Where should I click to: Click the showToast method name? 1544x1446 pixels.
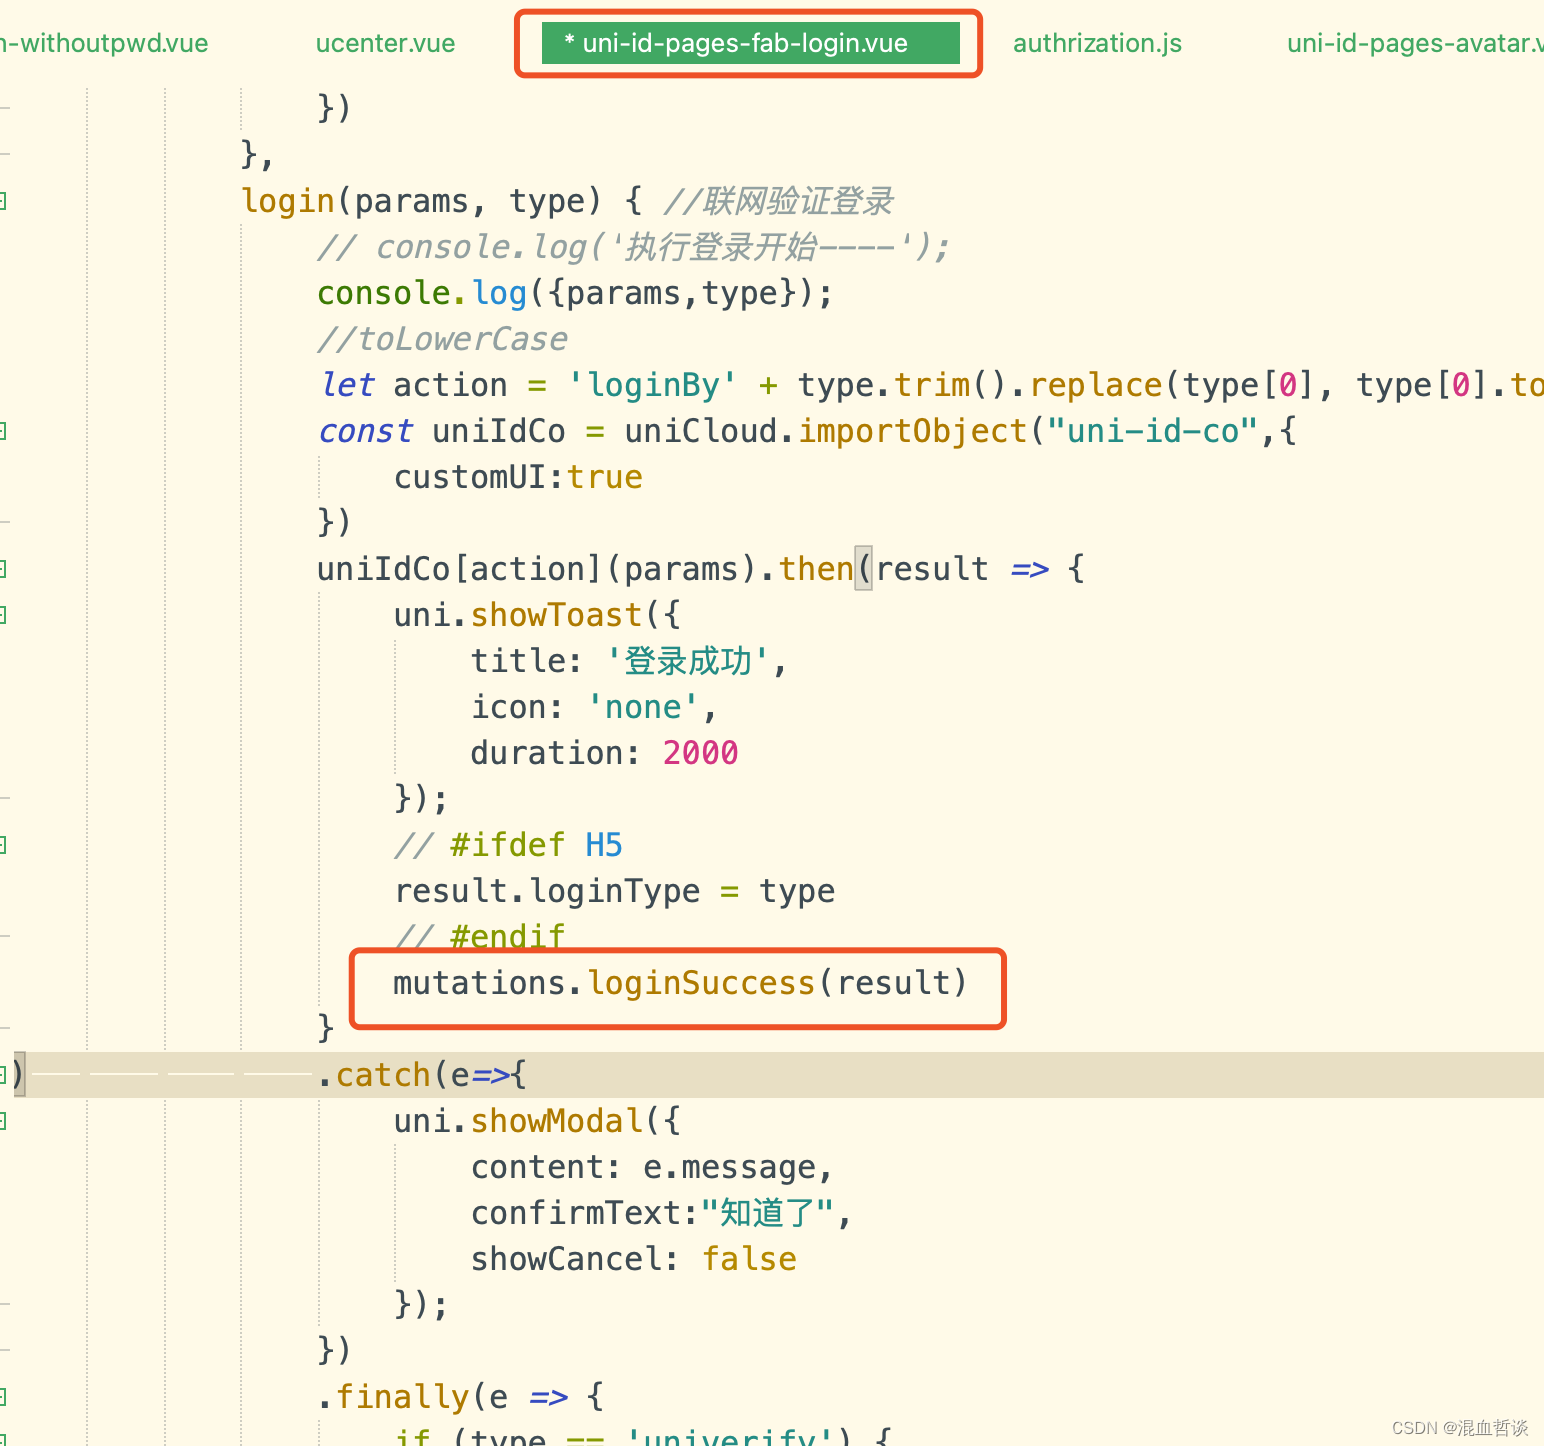tap(556, 615)
